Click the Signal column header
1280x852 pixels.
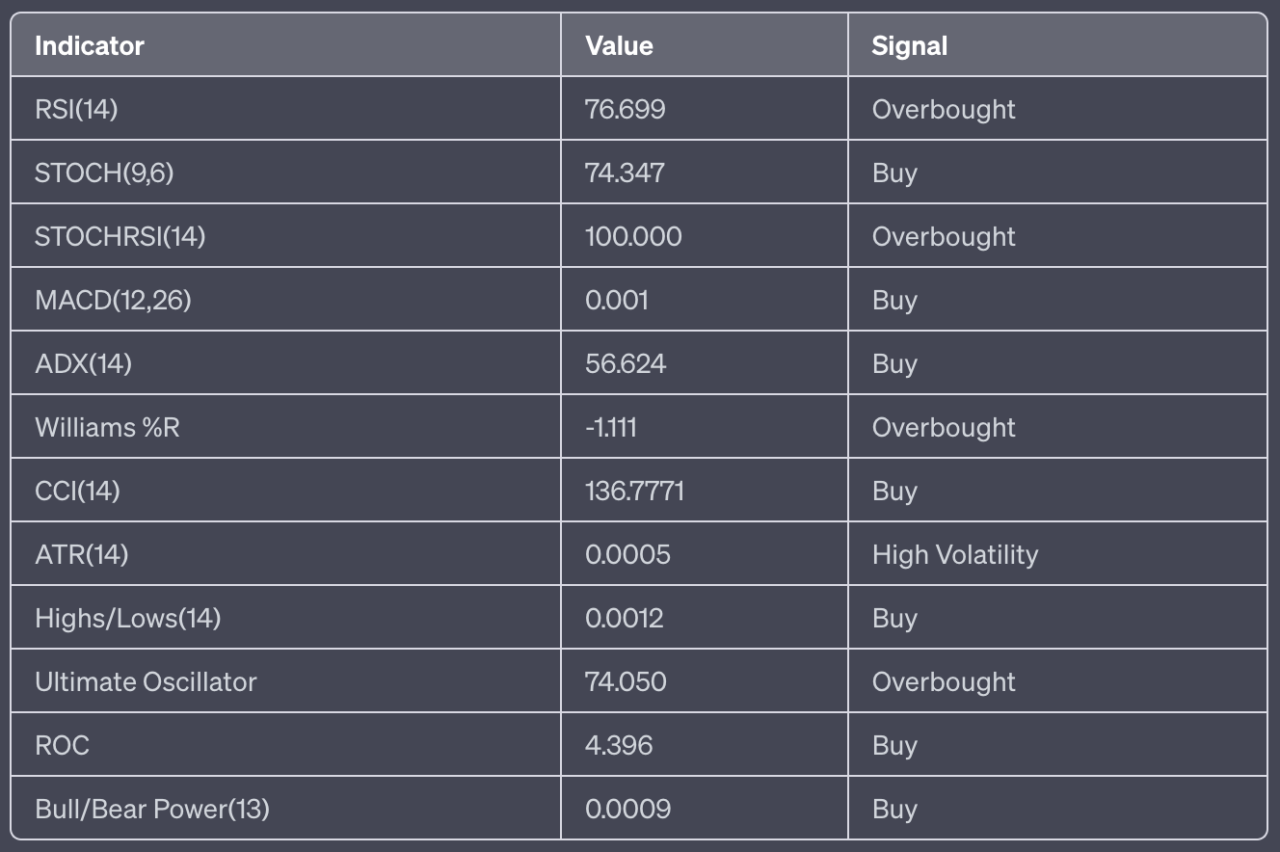pyautogui.click(x=909, y=46)
